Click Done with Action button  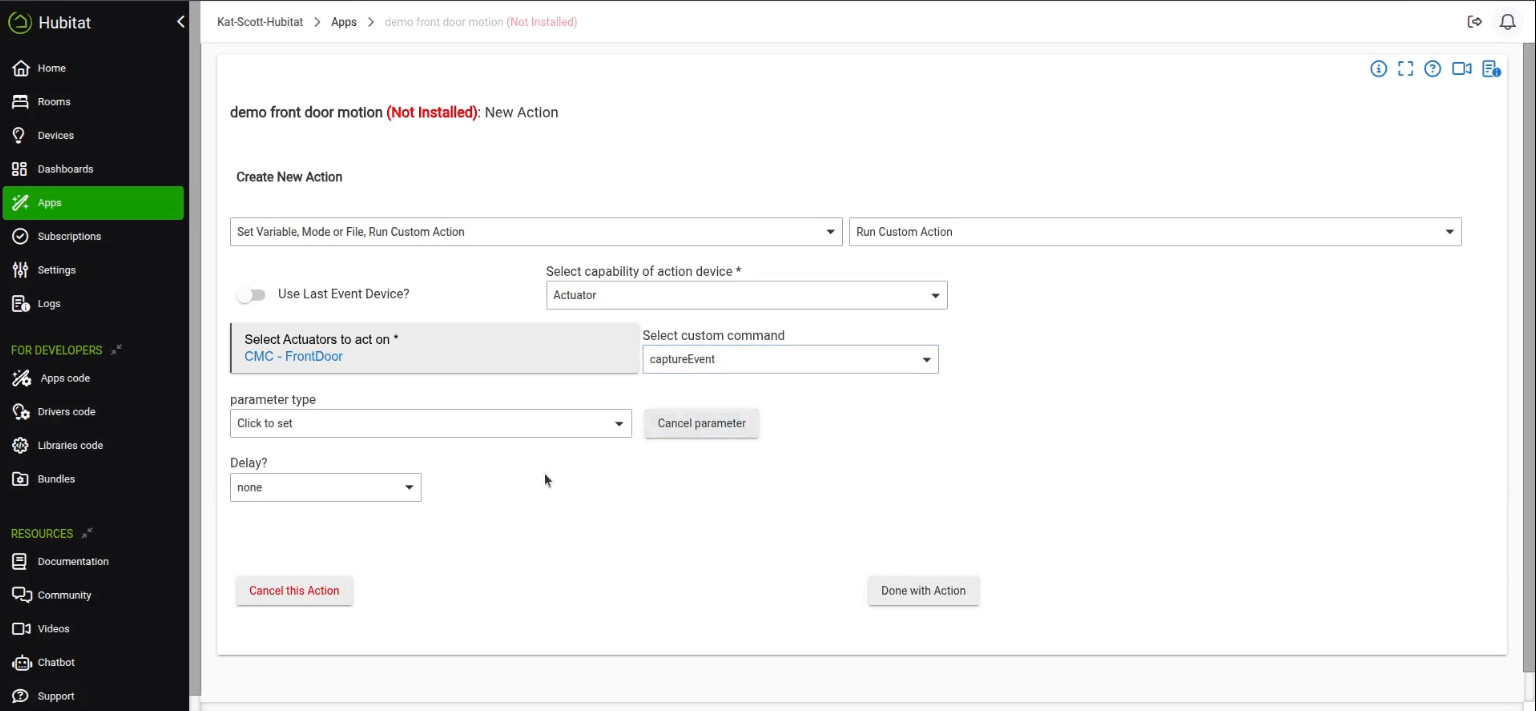923,591
